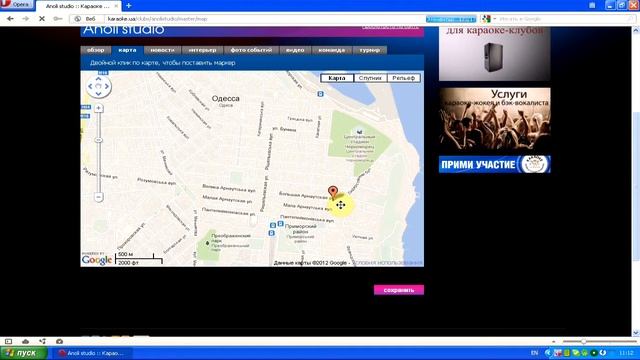Click the Преображенский парк tree icon
640x360 pixels.
click(x=207, y=243)
